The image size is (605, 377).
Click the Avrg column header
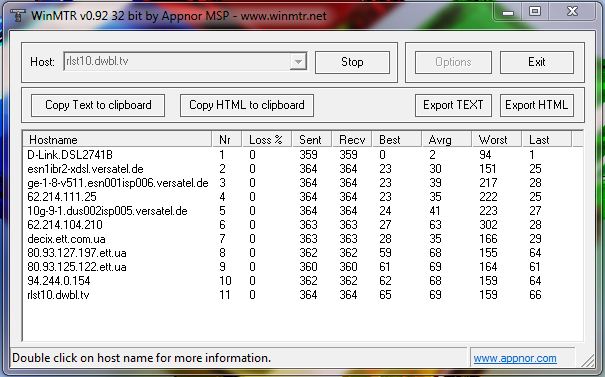[x=447, y=139]
